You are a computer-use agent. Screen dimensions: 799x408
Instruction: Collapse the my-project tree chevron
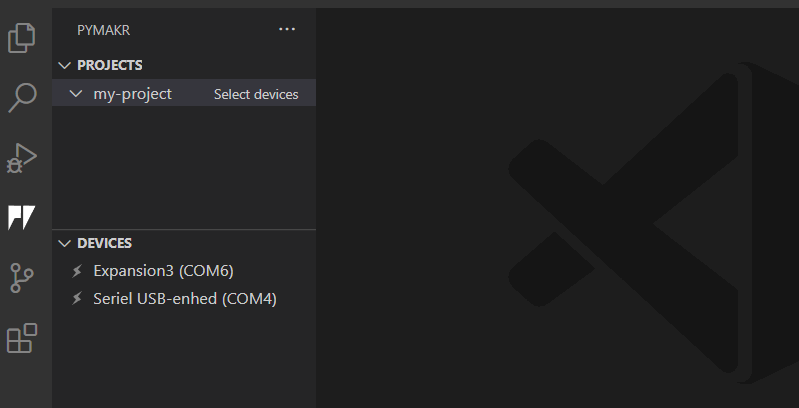click(76, 94)
